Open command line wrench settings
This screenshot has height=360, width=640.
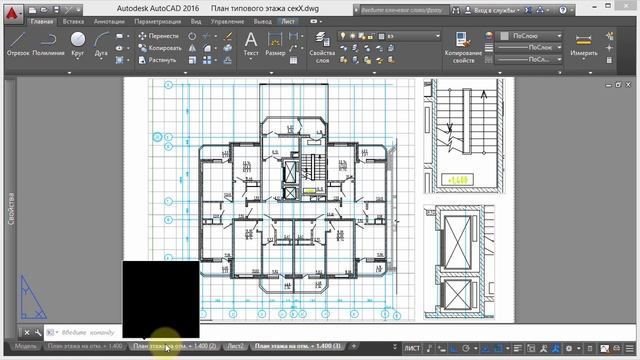(38, 333)
